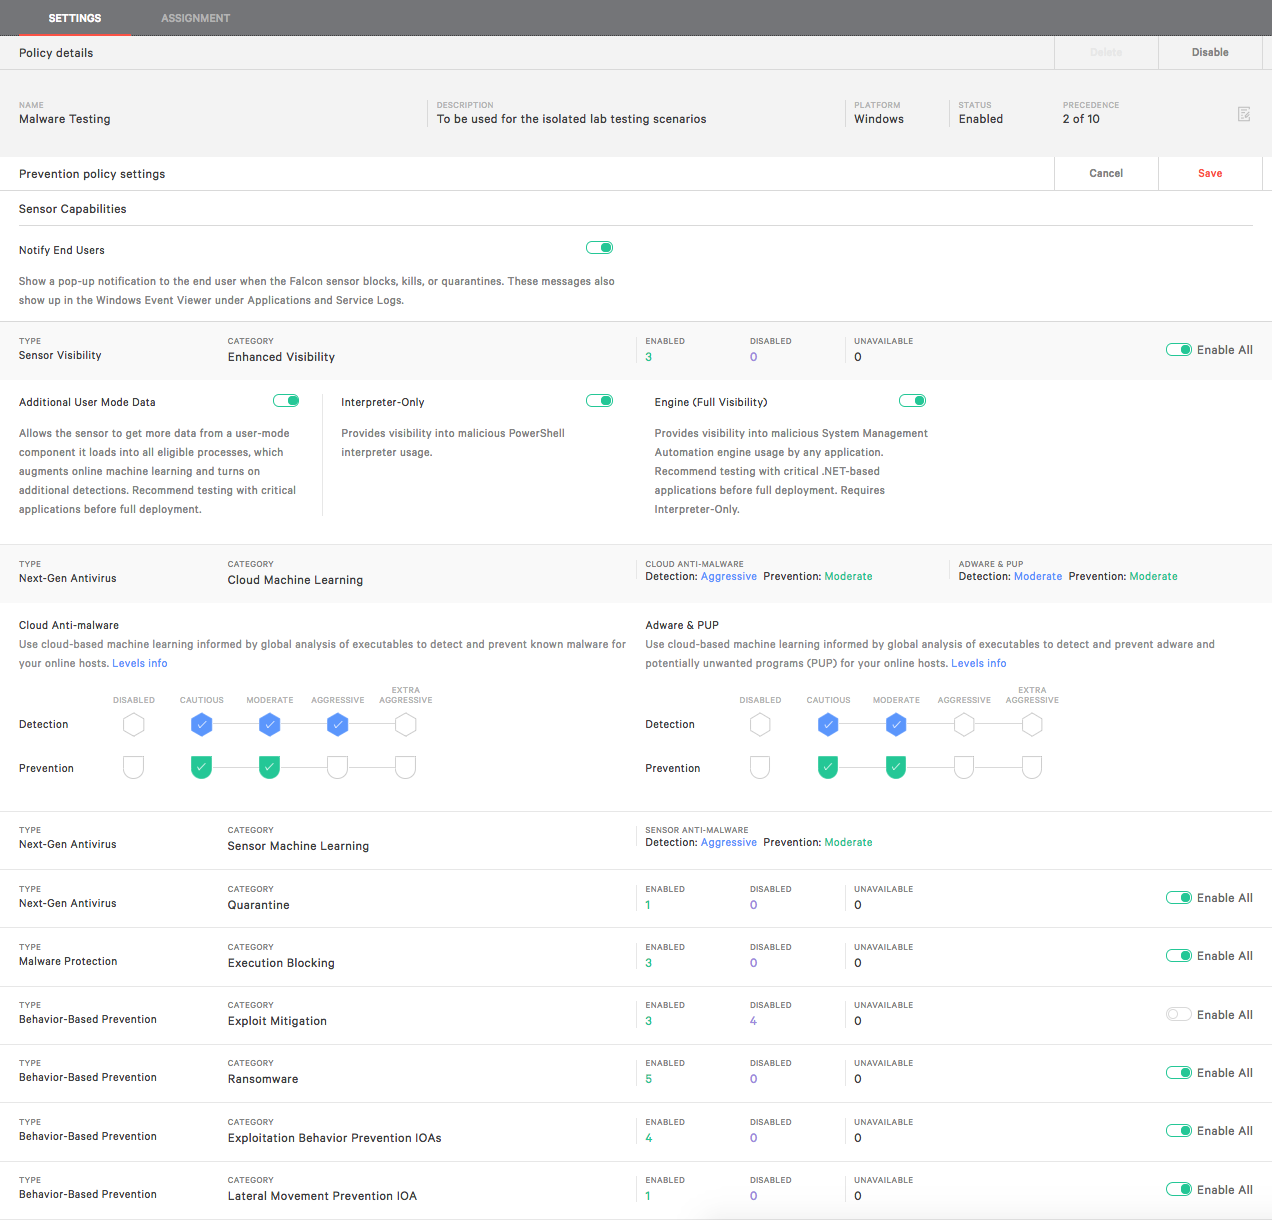Image resolution: width=1272 pixels, height=1220 pixels.
Task: Toggle Enable All for Lateral Movement Prevention IOA
Action: point(1179,1189)
